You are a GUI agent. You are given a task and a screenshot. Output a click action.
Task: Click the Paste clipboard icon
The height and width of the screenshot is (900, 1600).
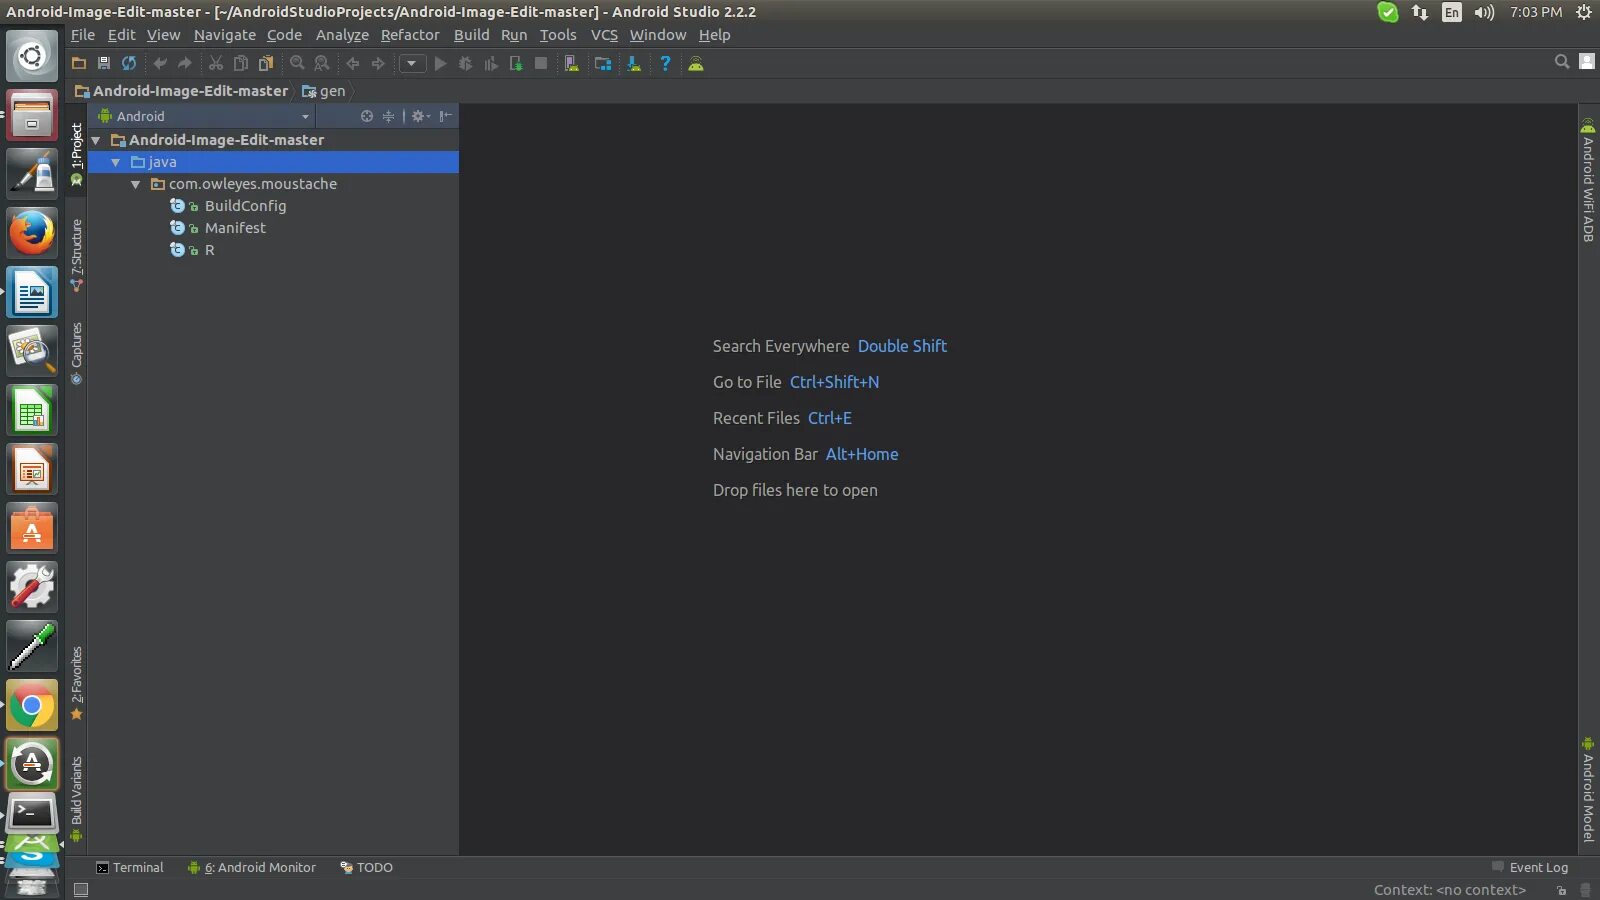point(266,63)
